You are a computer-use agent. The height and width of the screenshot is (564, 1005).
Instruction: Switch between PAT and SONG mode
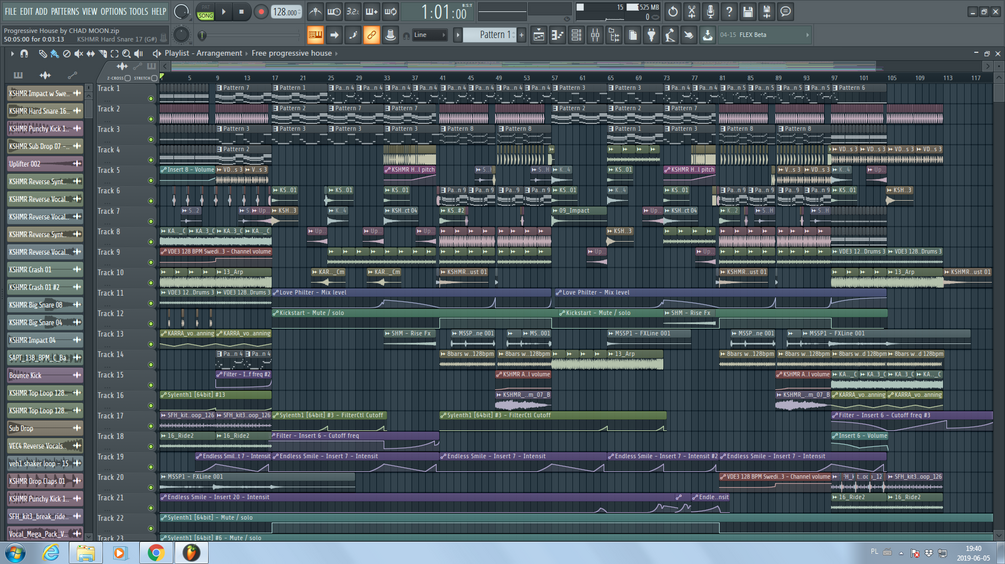coord(205,12)
